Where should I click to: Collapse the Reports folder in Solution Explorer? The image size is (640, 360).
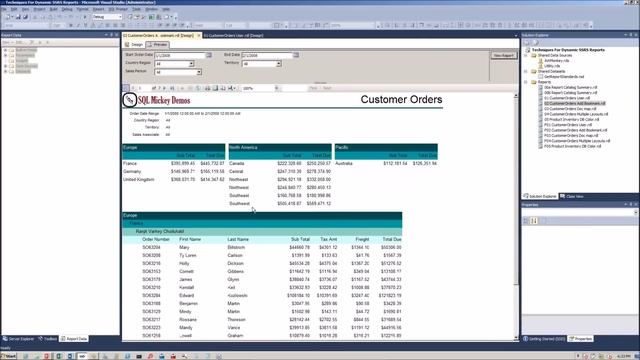526,82
